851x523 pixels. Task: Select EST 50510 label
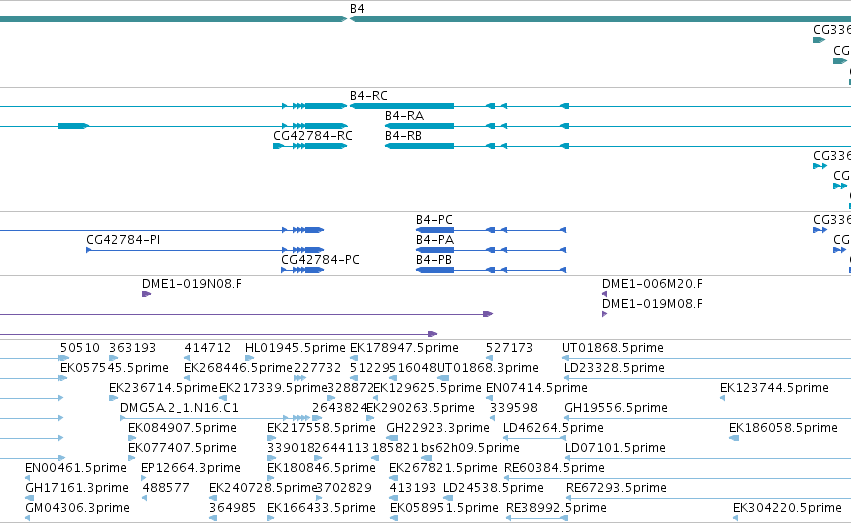80,348
